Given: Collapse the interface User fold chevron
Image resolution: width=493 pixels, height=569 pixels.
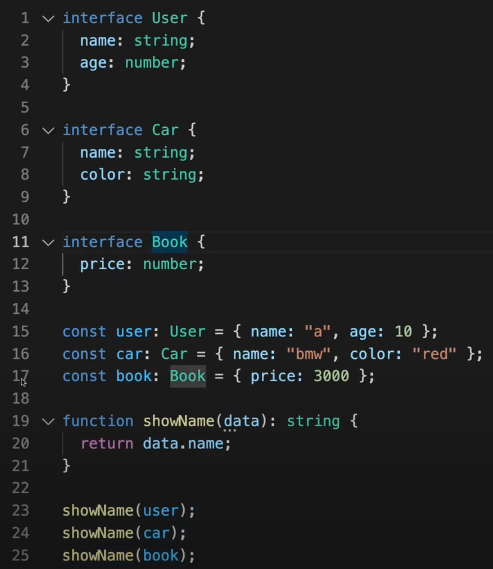Looking at the screenshot, I should pos(48,19).
